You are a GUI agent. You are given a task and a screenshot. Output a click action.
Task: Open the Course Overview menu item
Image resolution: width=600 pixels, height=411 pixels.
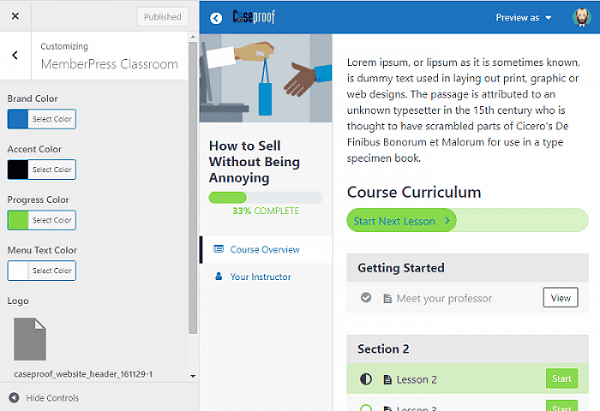click(266, 250)
